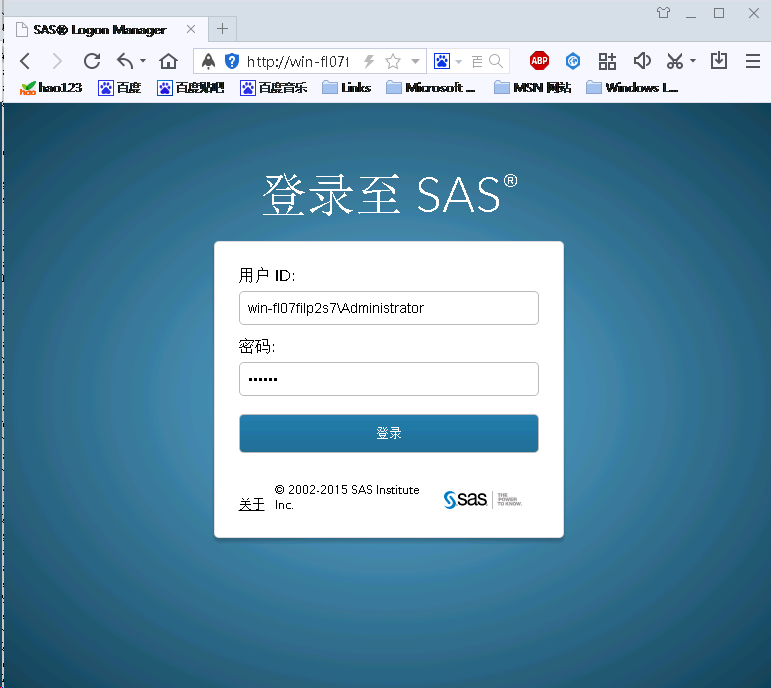Click the shirt skin icon in title bar
This screenshot has width=771, height=688.
click(663, 13)
